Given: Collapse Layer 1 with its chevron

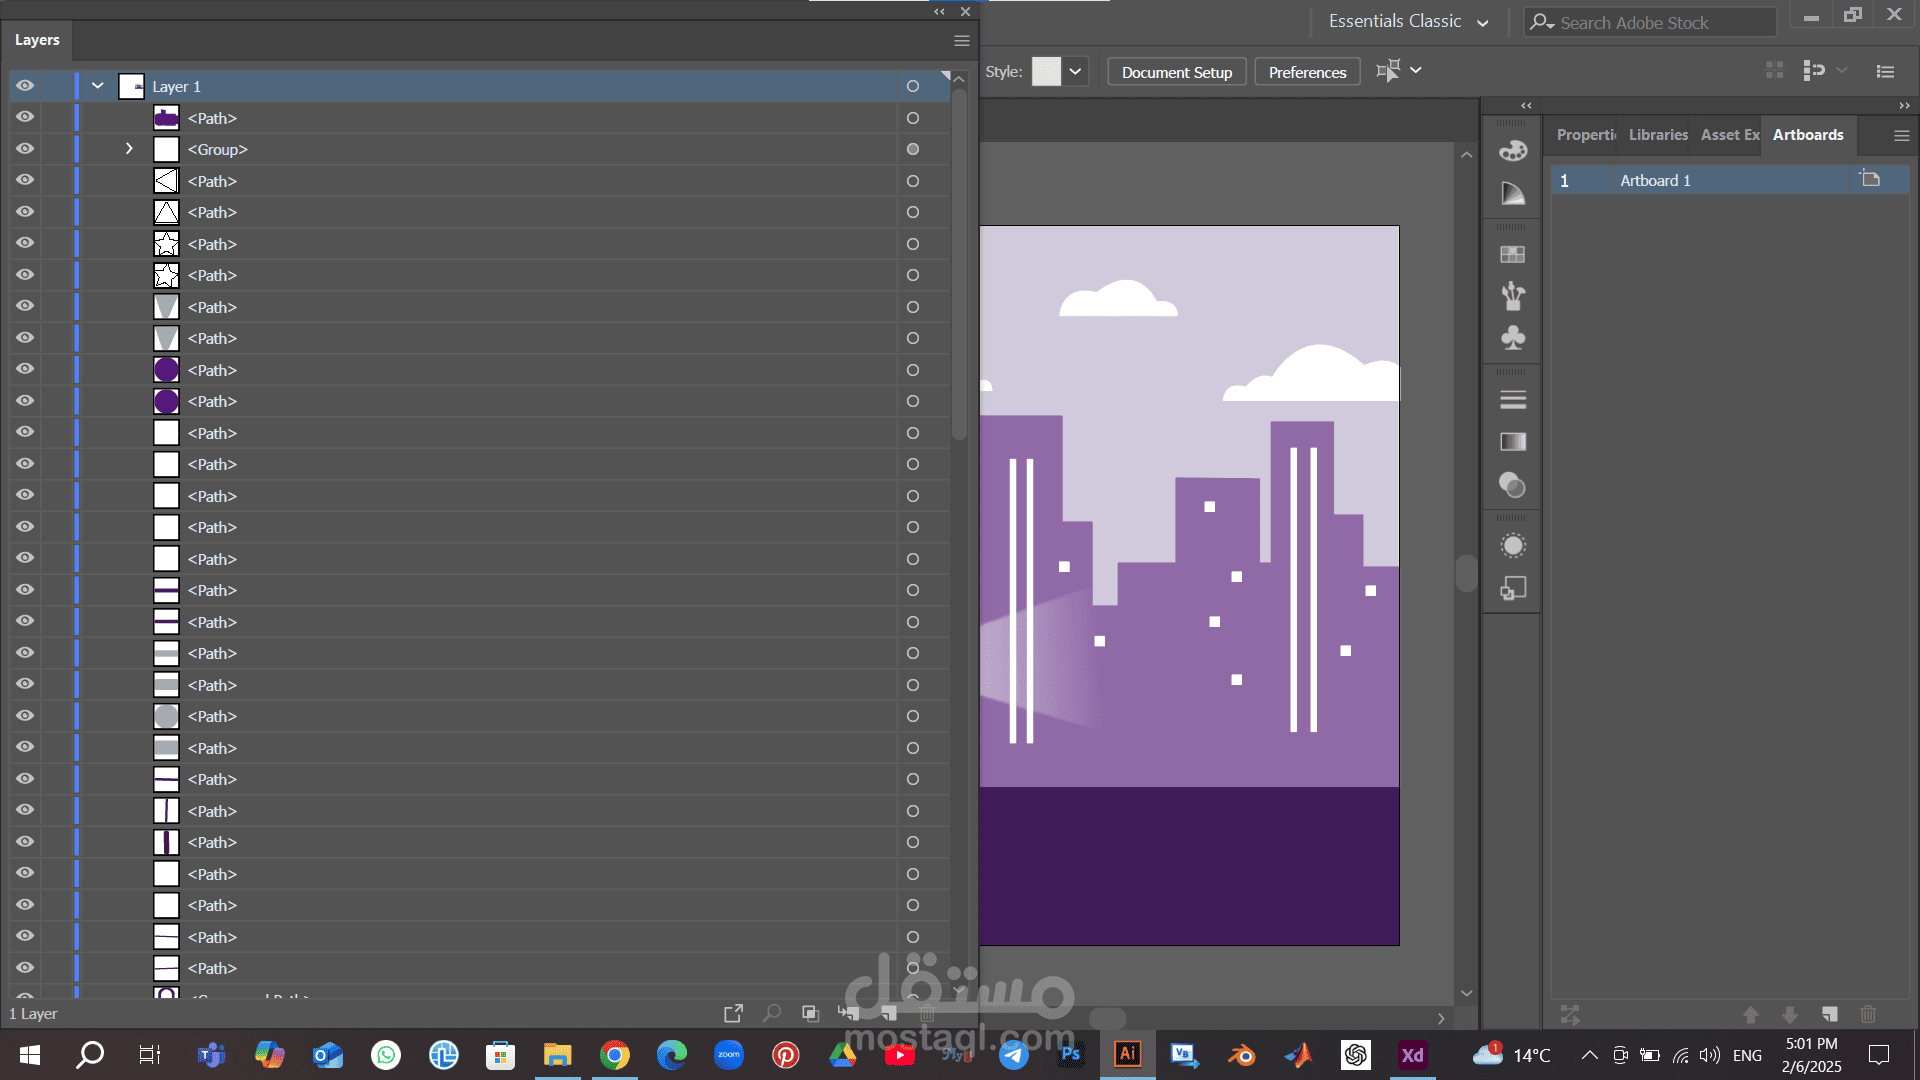Looking at the screenshot, I should pos(98,86).
